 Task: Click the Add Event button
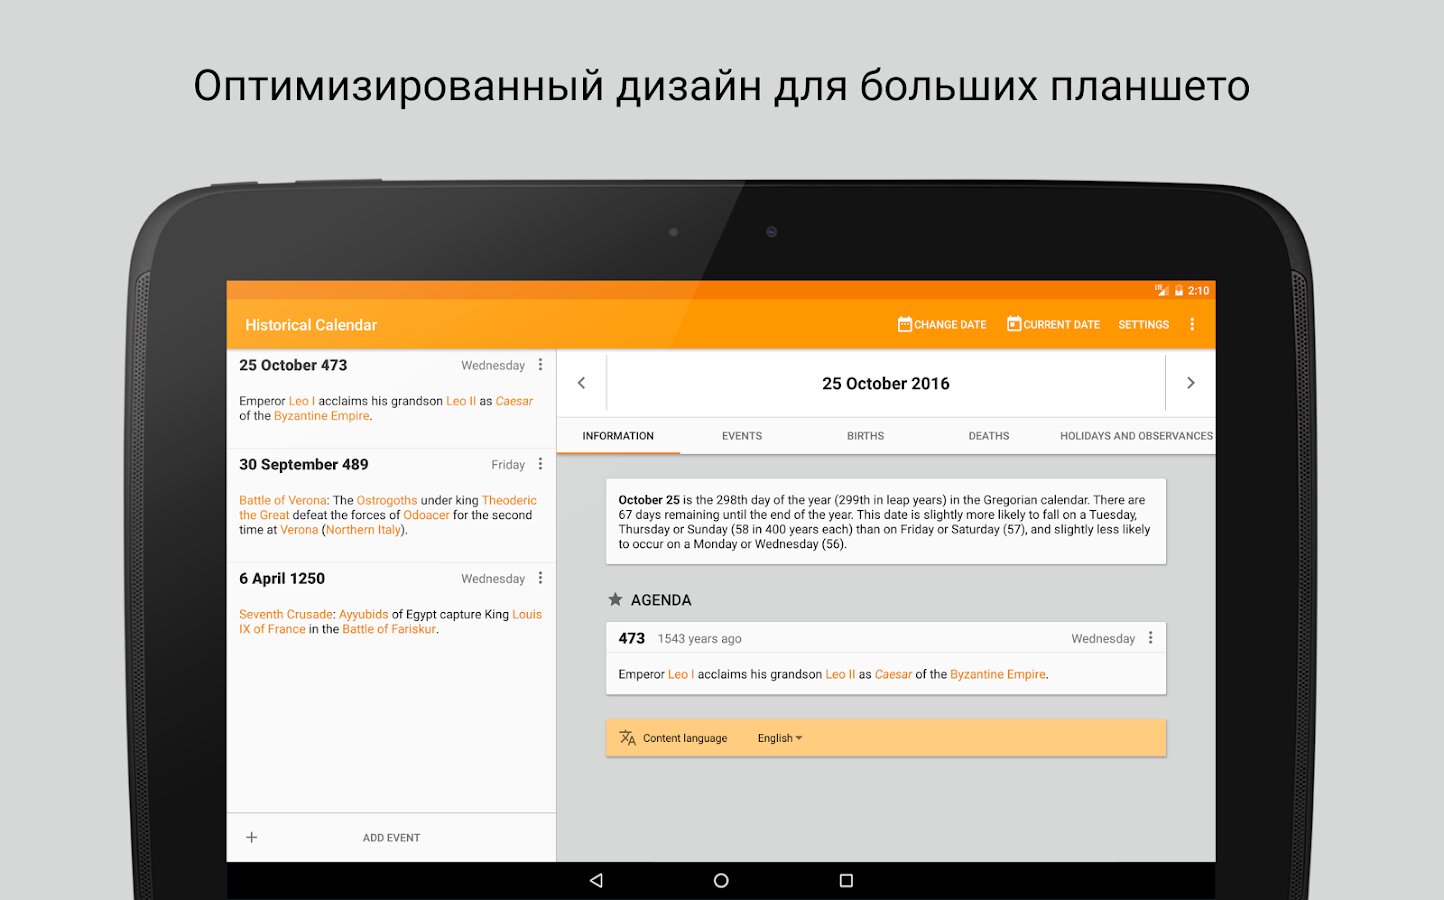click(x=391, y=838)
